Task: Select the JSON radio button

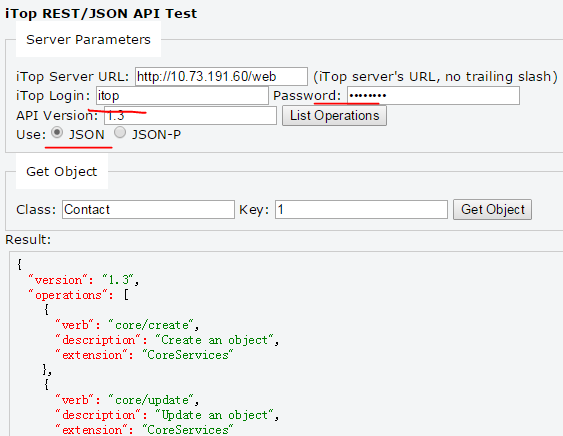Action: pyautogui.click(x=57, y=133)
